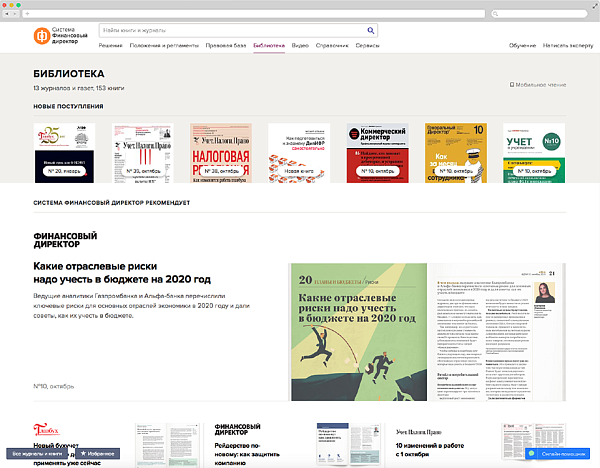
Task: Open the Решения menu item
Action: 111,46
